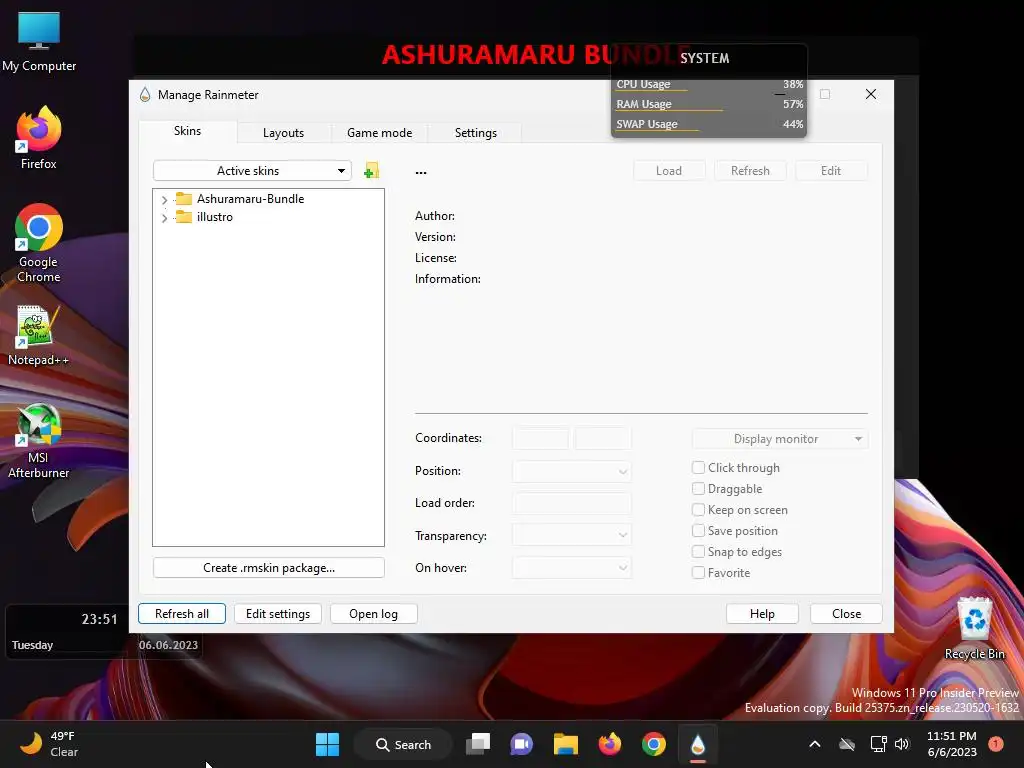Open the On hover dropdown
The width and height of the screenshot is (1024, 768).
coord(571,568)
